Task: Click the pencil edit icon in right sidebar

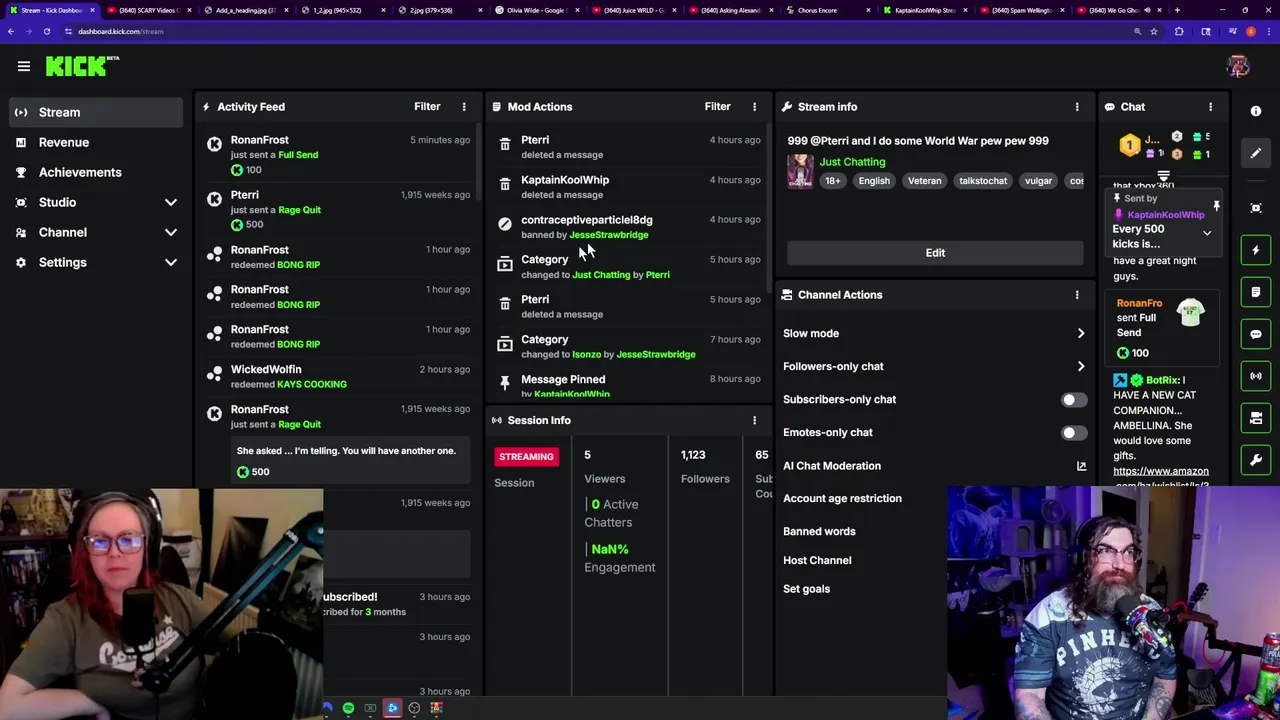Action: pyautogui.click(x=1256, y=153)
